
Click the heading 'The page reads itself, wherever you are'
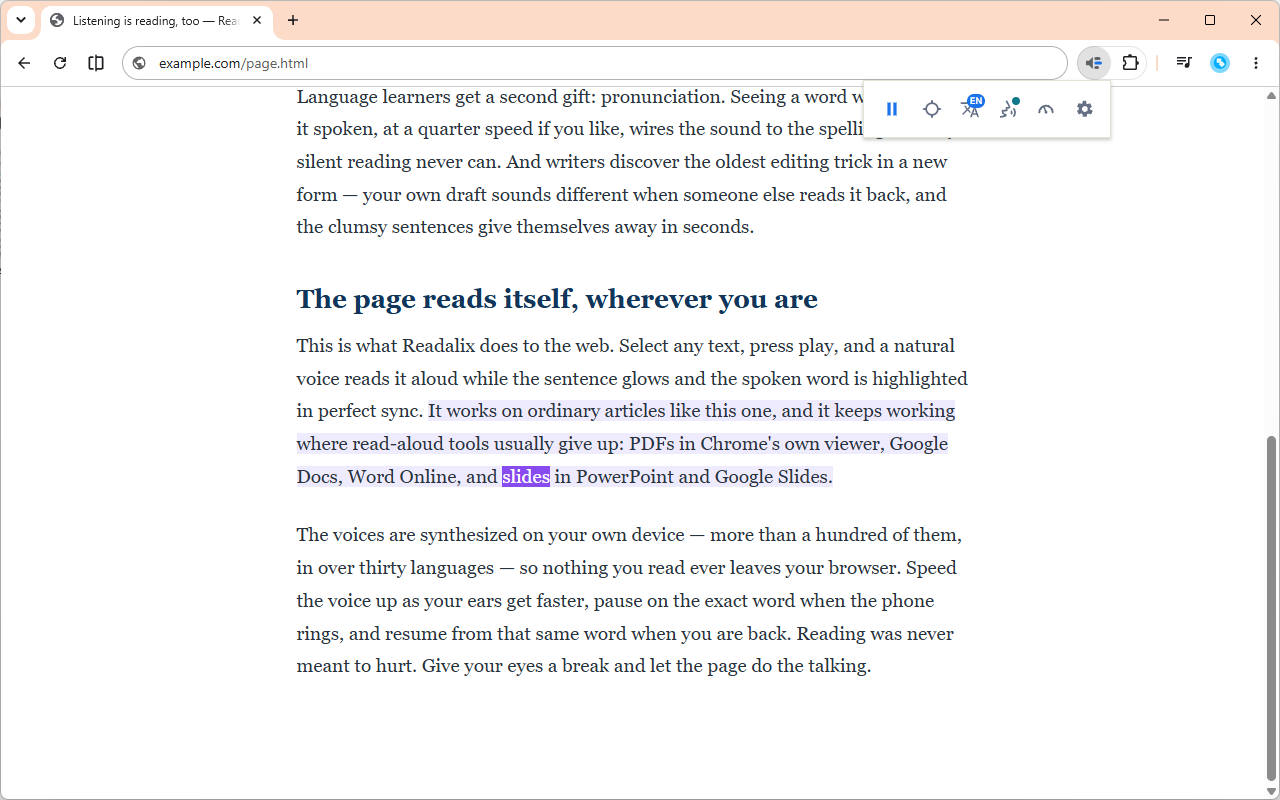click(x=557, y=299)
